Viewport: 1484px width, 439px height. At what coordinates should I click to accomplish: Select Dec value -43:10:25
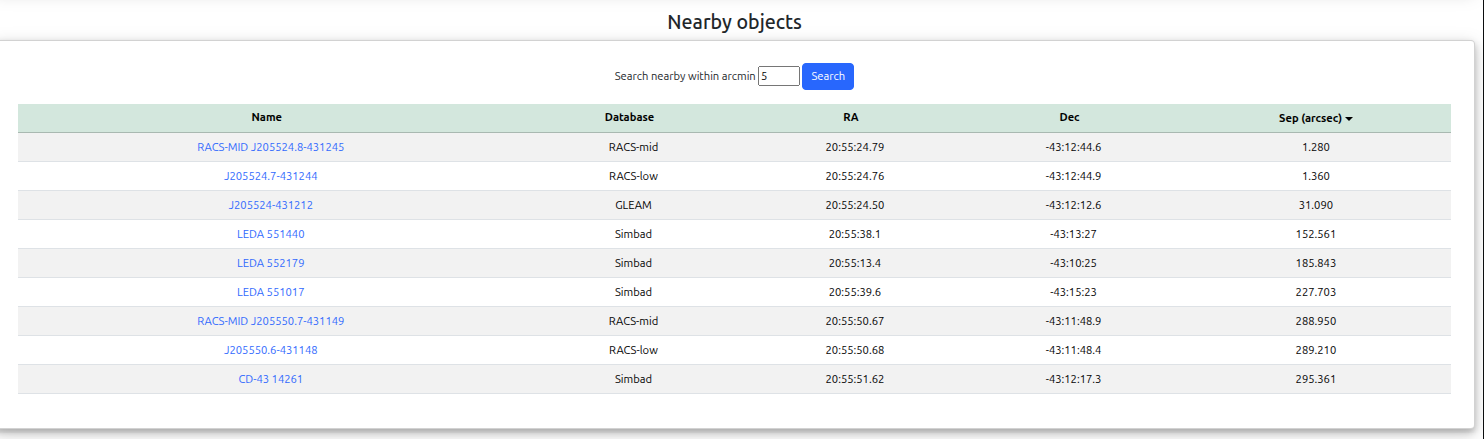pyautogui.click(x=1073, y=263)
